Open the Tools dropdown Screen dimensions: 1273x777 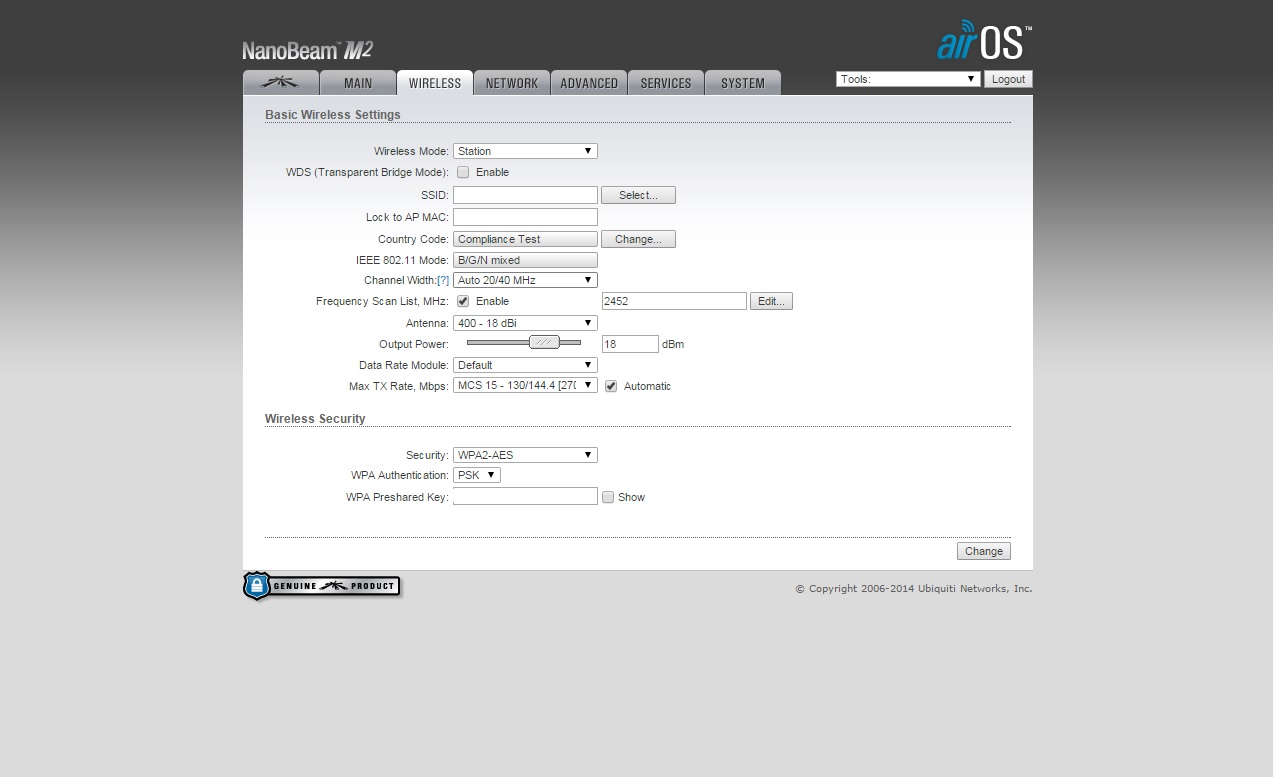pos(908,79)
